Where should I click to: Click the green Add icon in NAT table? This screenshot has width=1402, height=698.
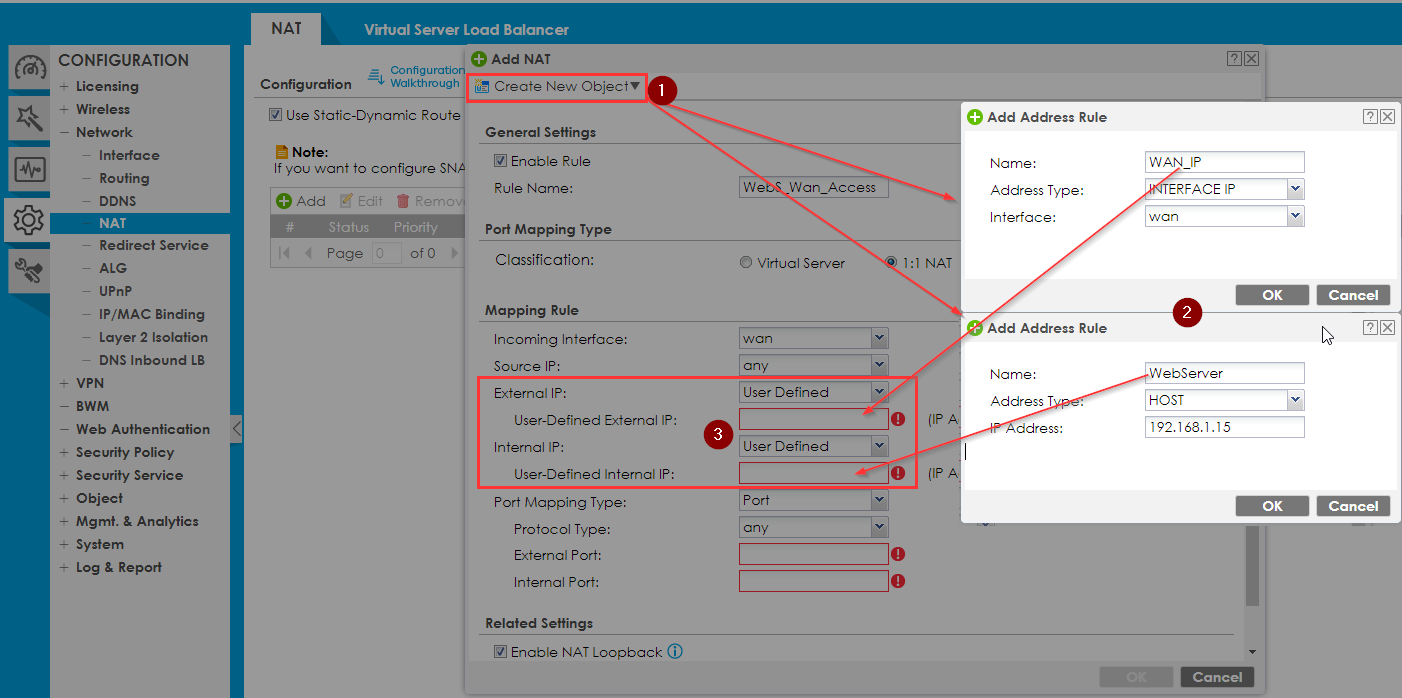[284, 201]
